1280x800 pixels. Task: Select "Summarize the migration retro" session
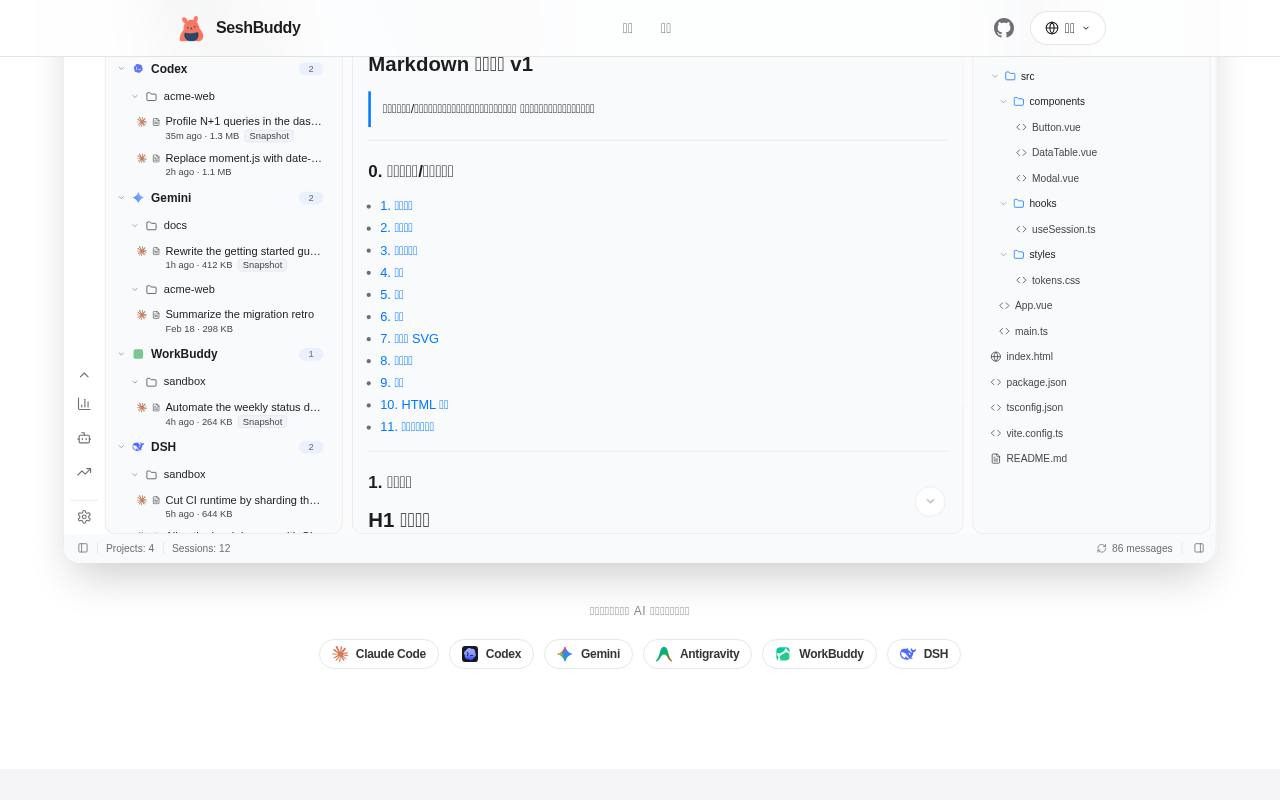click(x=229, y=321)
